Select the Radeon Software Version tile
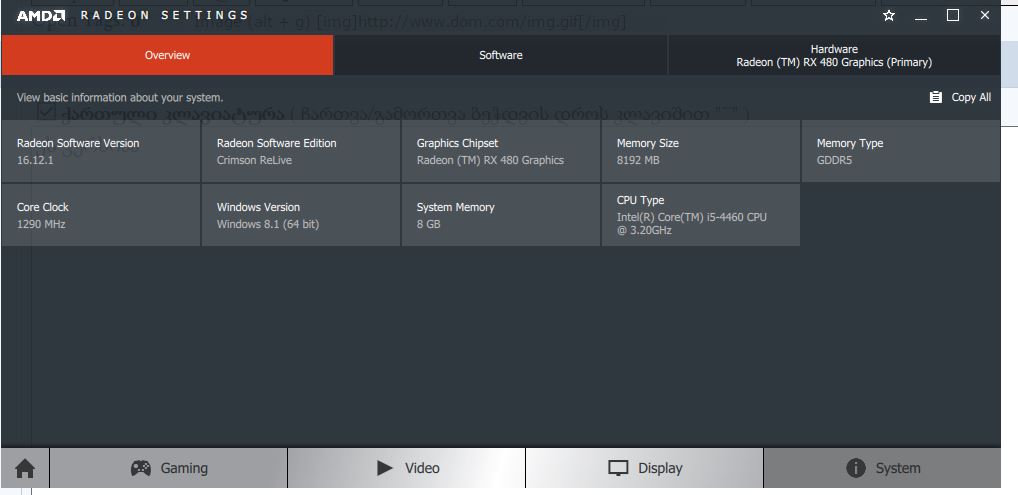 click(101, 151)
